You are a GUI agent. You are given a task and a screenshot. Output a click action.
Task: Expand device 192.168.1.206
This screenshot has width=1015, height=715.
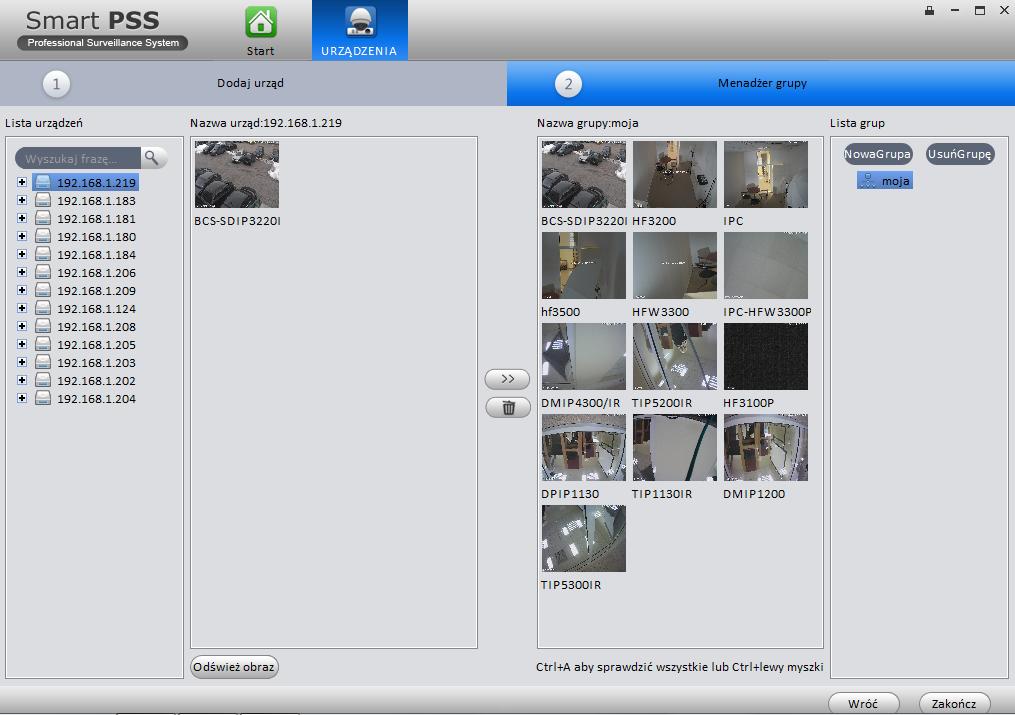point(22,272)
